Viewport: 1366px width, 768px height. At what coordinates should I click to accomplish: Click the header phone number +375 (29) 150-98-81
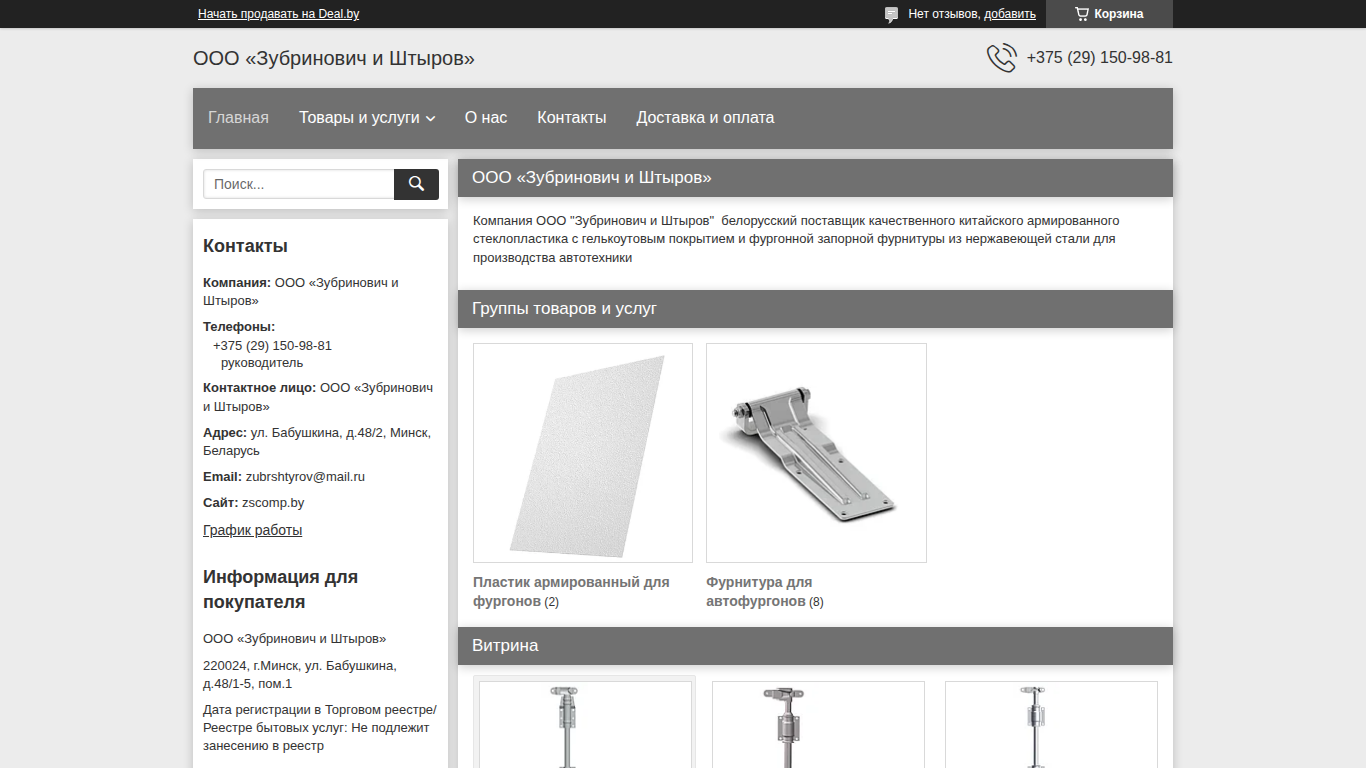(1099, 58)
